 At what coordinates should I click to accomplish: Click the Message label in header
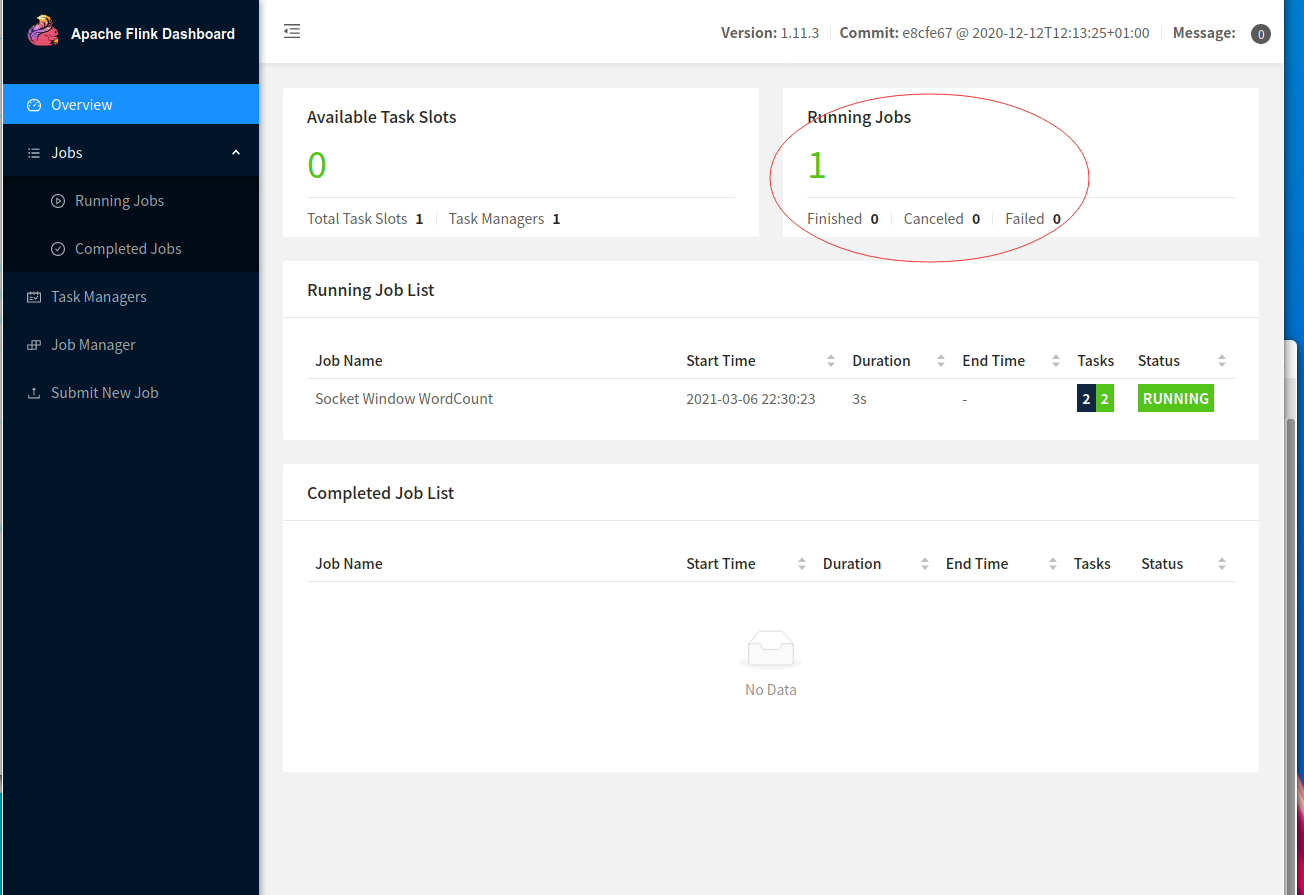[x=1204, y=33]
